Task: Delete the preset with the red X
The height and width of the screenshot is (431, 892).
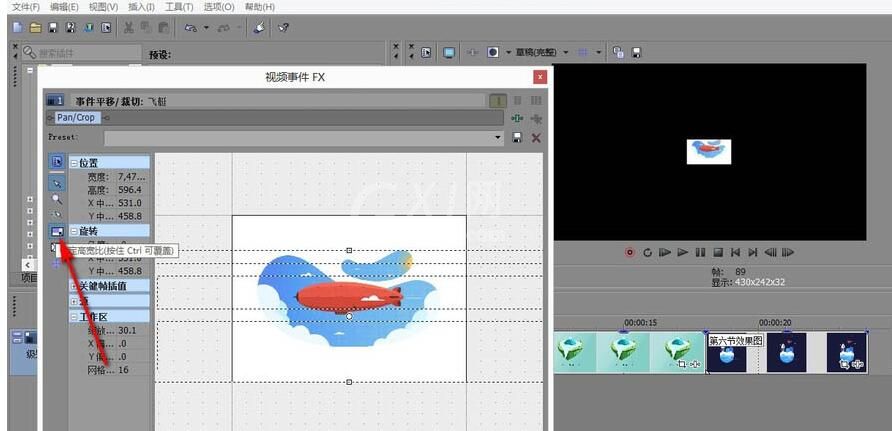Action: pos(536,138)
